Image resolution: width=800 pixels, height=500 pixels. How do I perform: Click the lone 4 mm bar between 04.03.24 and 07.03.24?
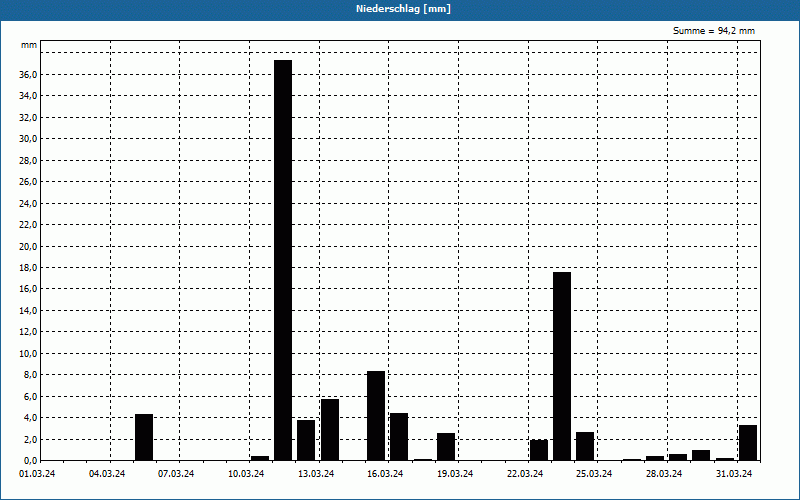[144, 437]
